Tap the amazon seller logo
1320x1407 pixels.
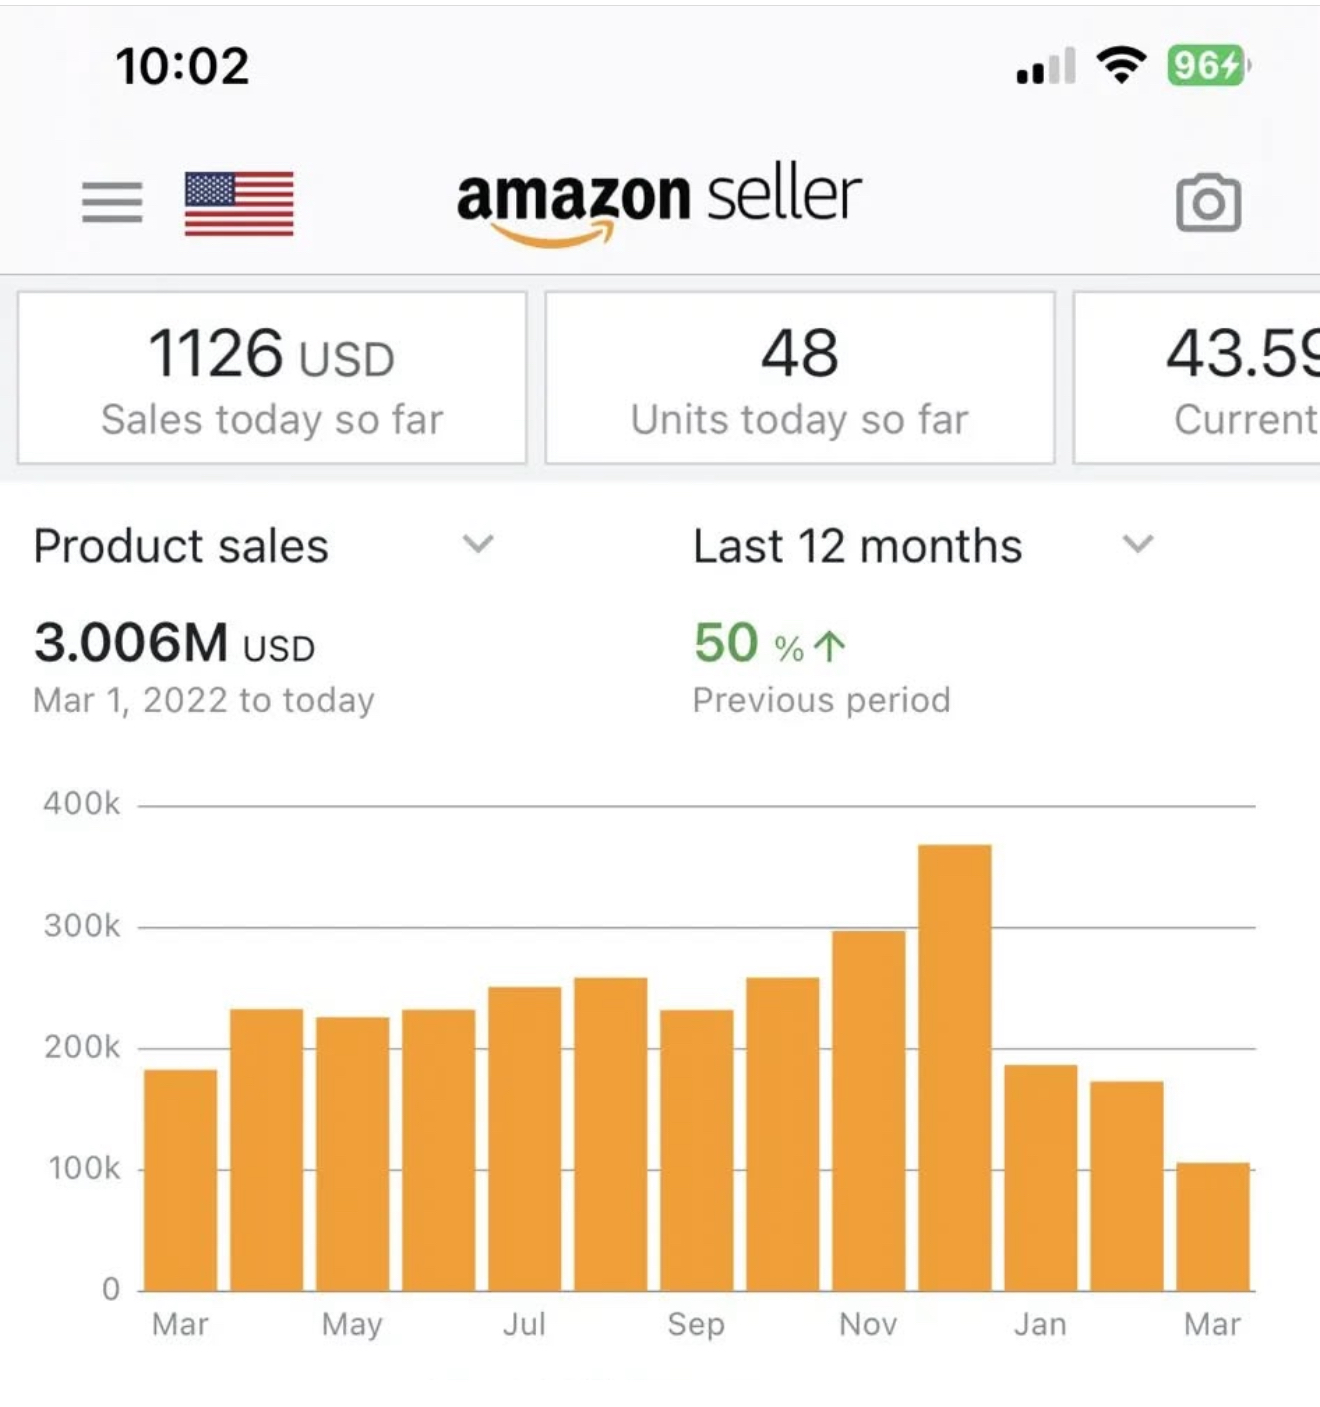tap(659, 205)
